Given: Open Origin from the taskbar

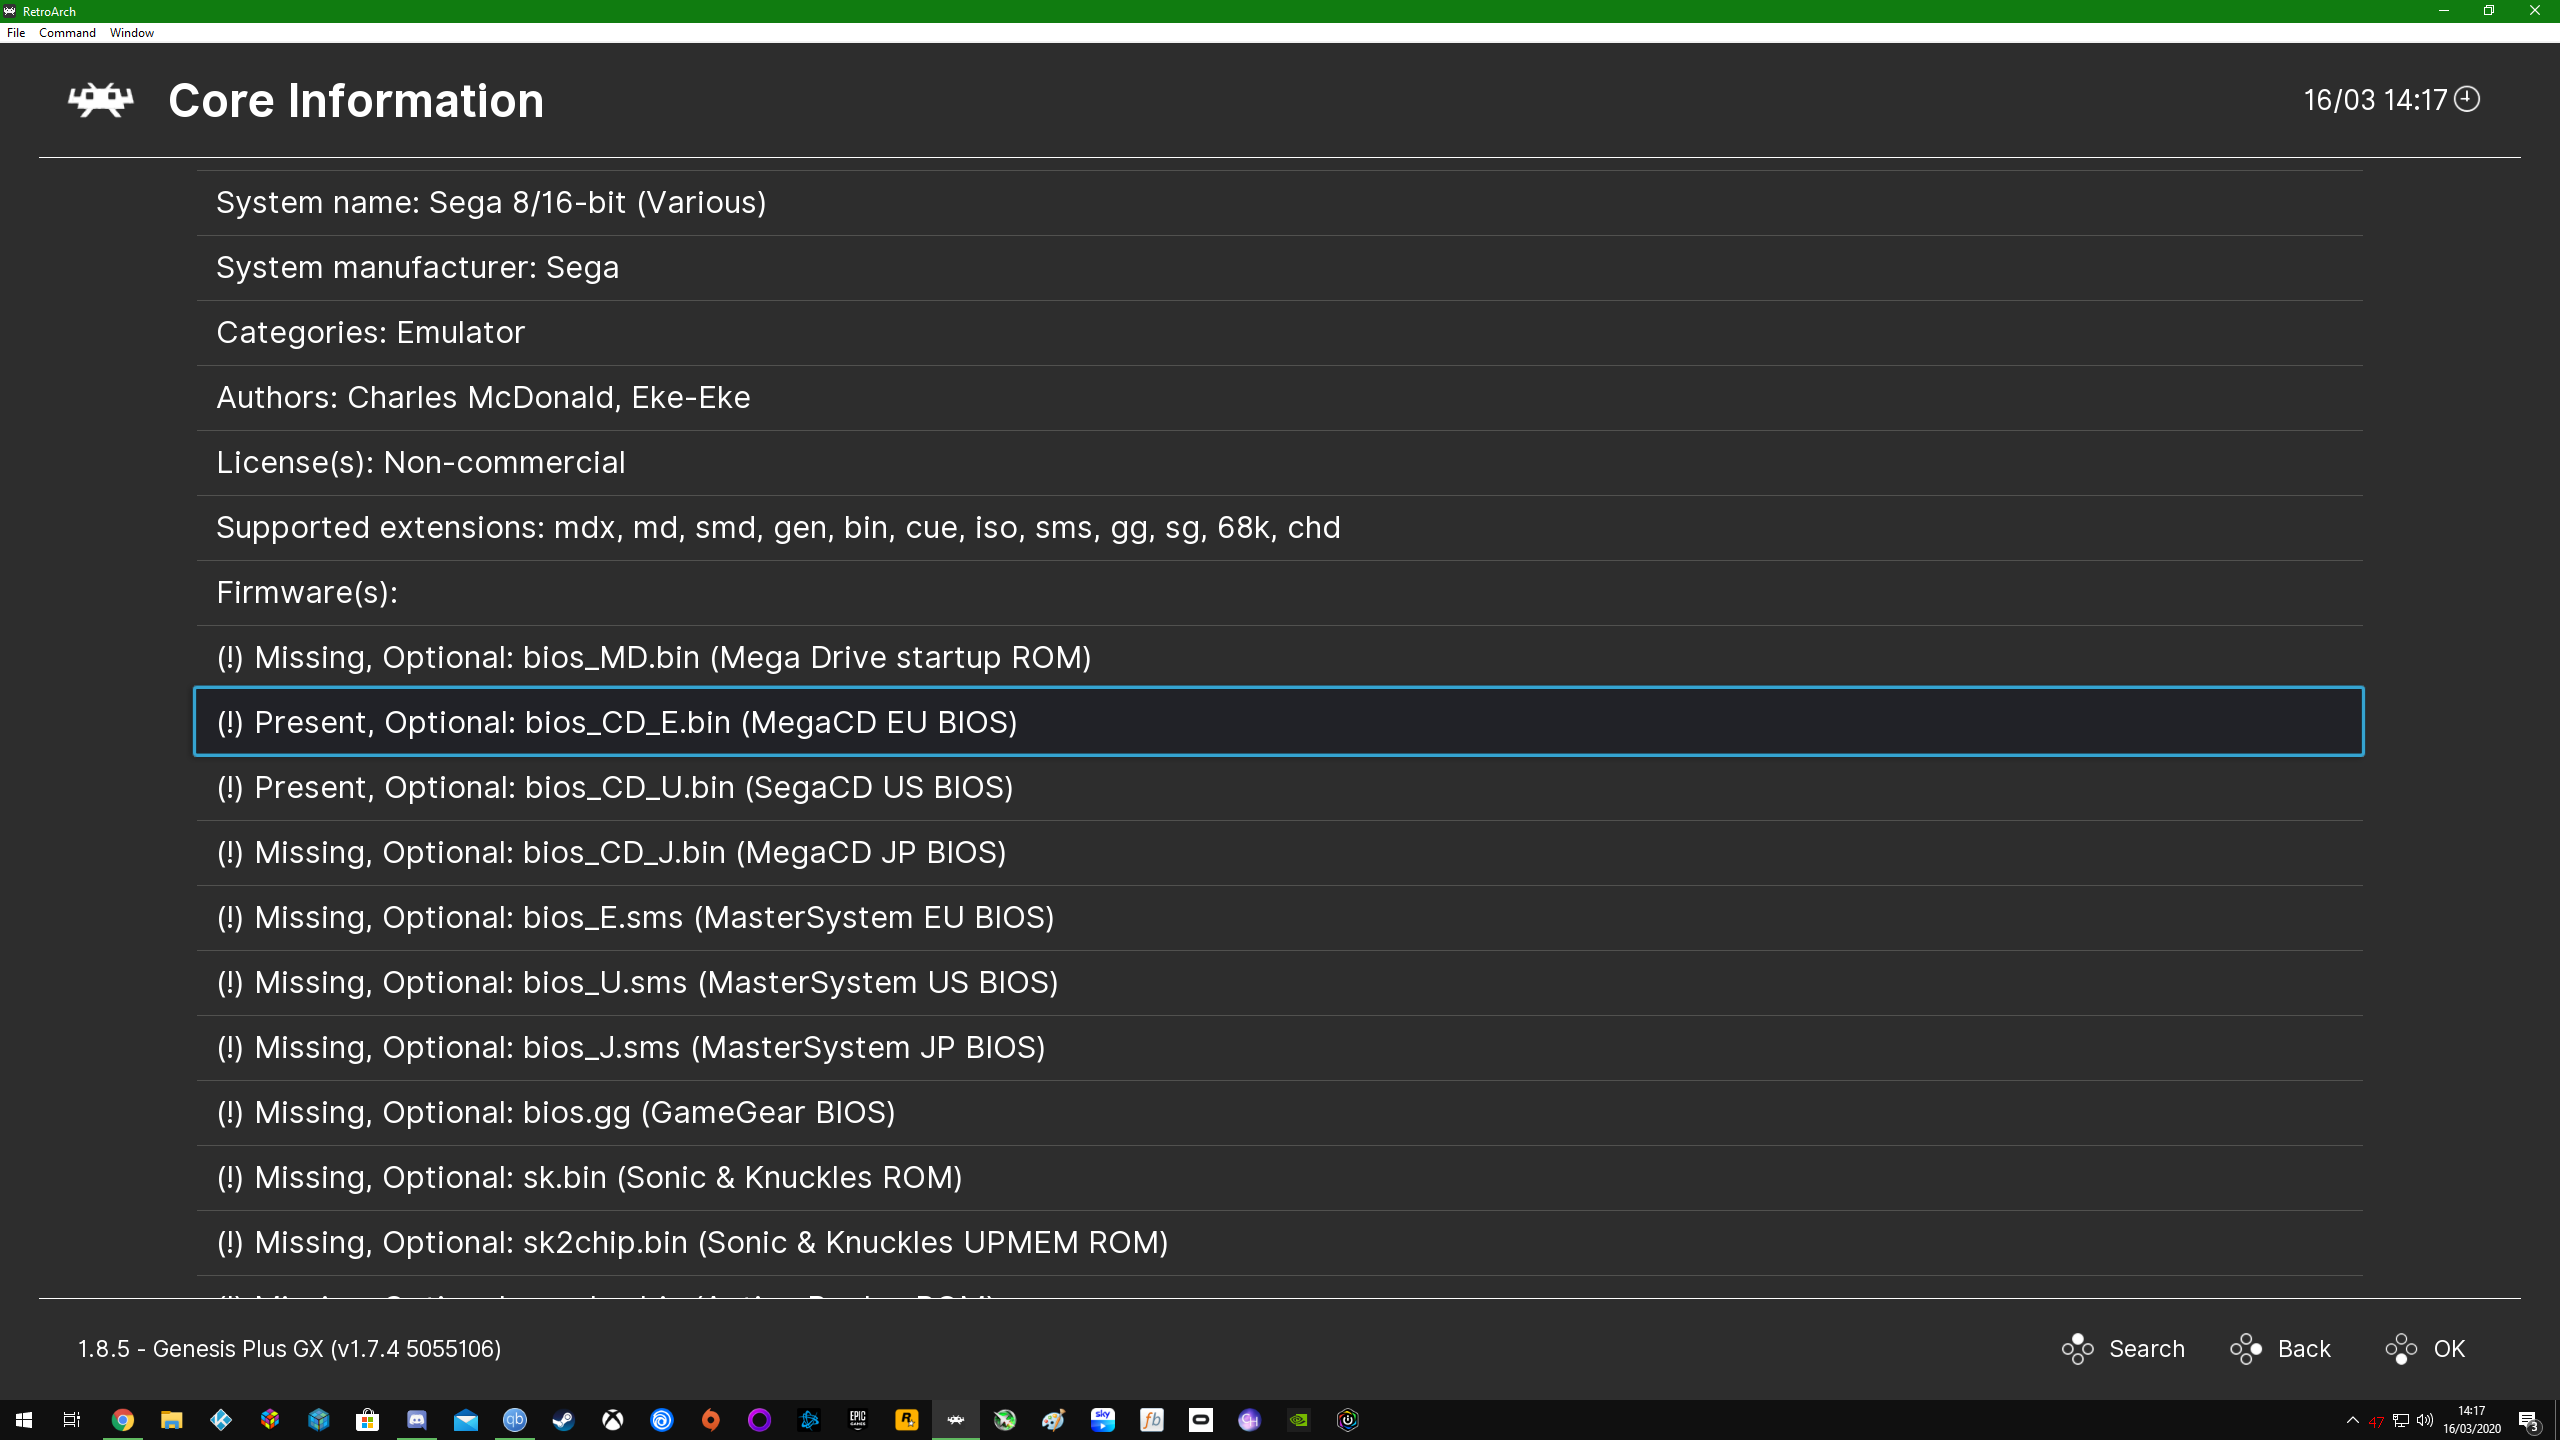Looking at the screenshot, I should (x=711, y=1420).
